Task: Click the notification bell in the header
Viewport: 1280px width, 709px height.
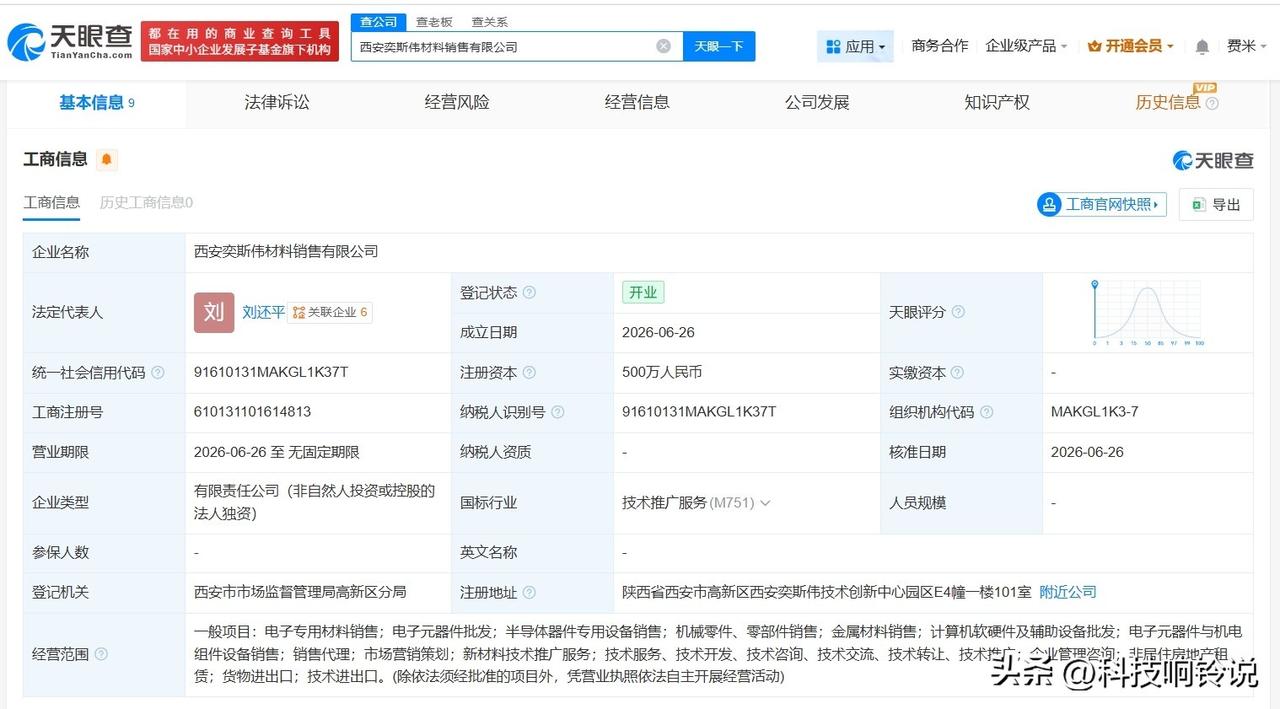Action: pos(1202,47)
